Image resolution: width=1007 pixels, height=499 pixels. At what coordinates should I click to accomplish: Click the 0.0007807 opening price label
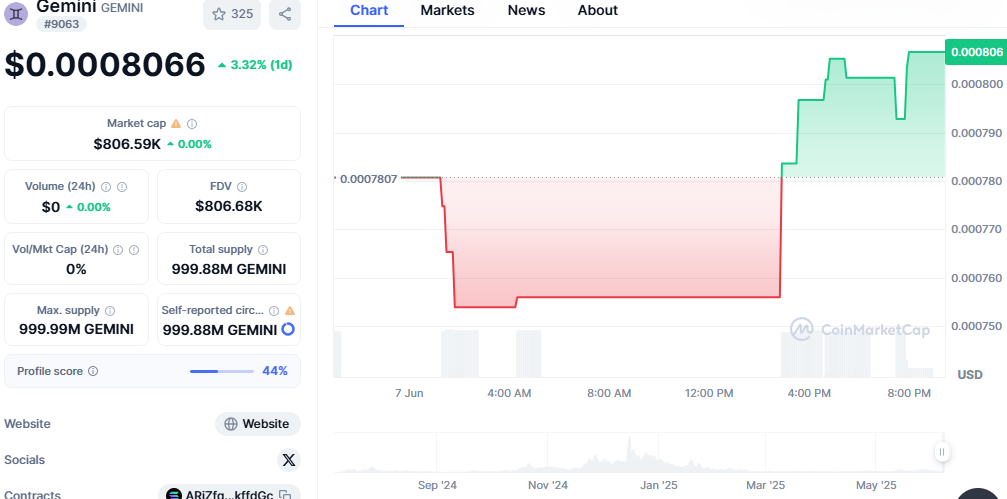click(368, 179)
